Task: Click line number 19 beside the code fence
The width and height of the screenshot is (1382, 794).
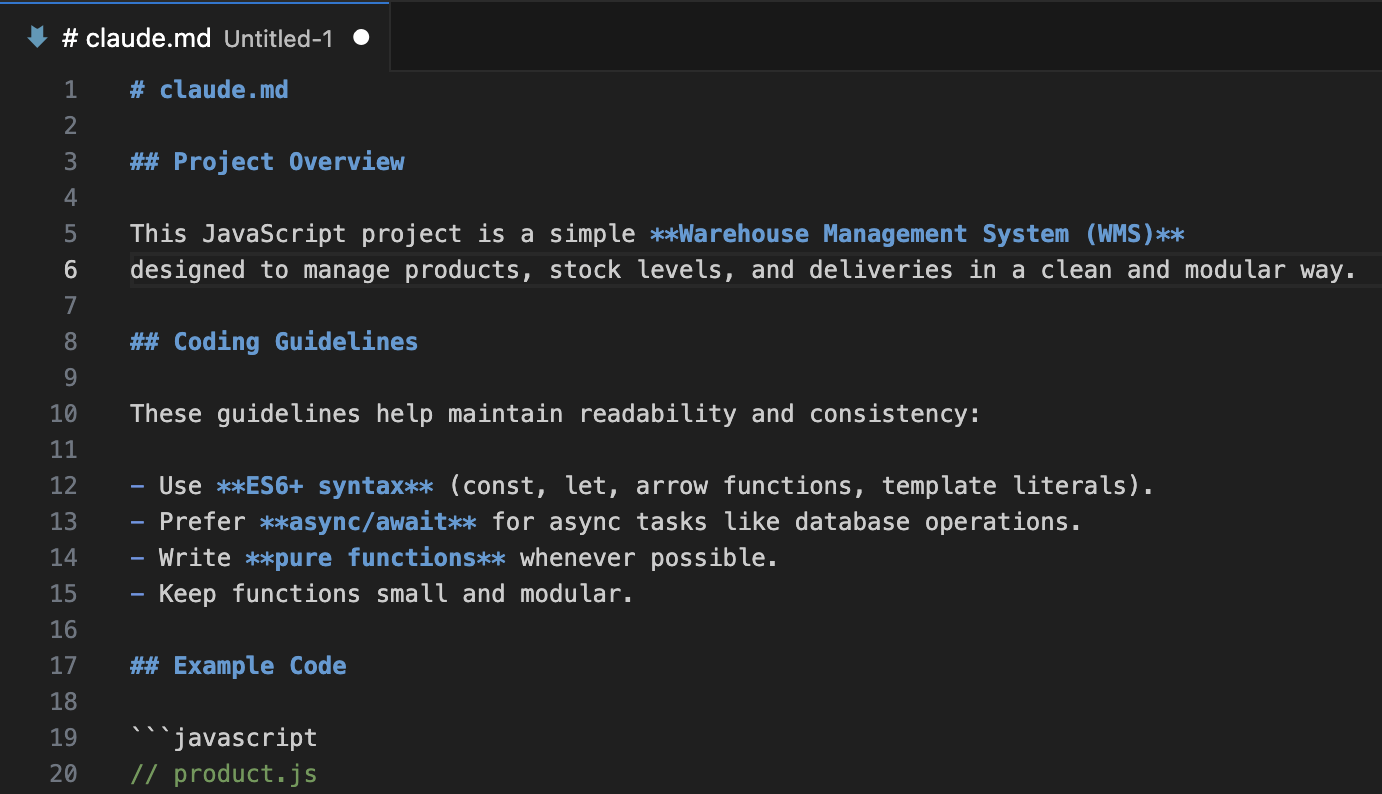Action: pos(64,737)
